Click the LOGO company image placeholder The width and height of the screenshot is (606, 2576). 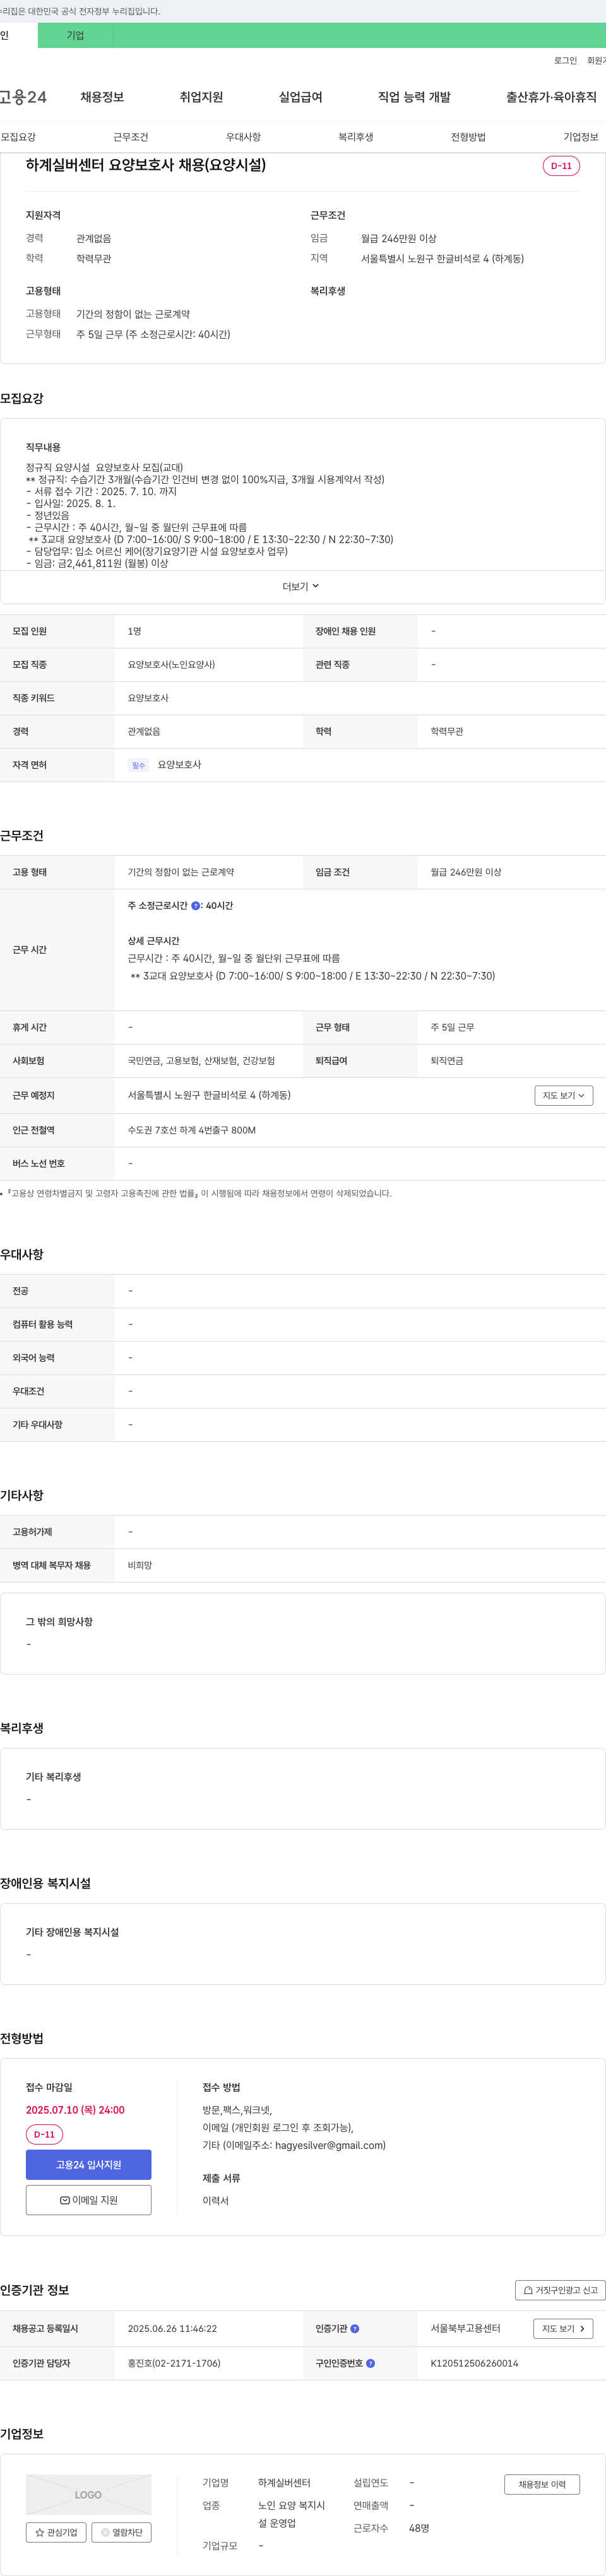[x=88, y=2494]
